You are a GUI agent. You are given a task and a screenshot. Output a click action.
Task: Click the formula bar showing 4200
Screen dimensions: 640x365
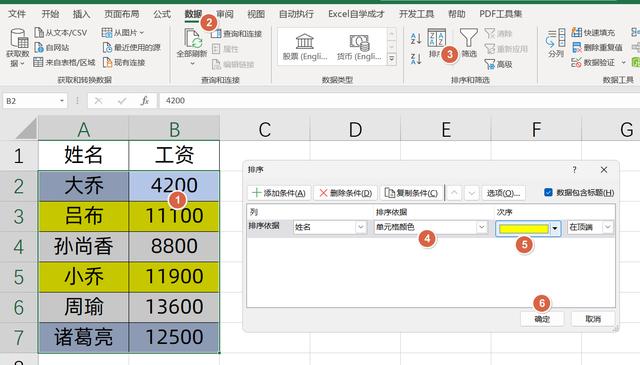tap(400, 100)
